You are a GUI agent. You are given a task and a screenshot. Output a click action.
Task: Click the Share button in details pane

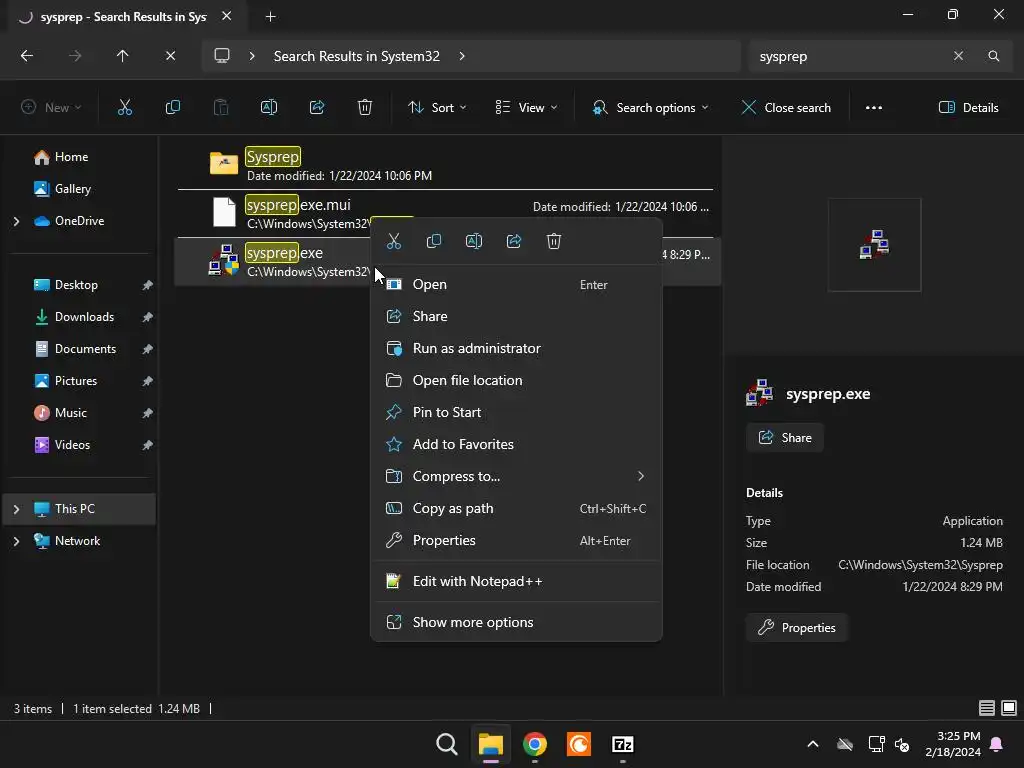(784, 438)
